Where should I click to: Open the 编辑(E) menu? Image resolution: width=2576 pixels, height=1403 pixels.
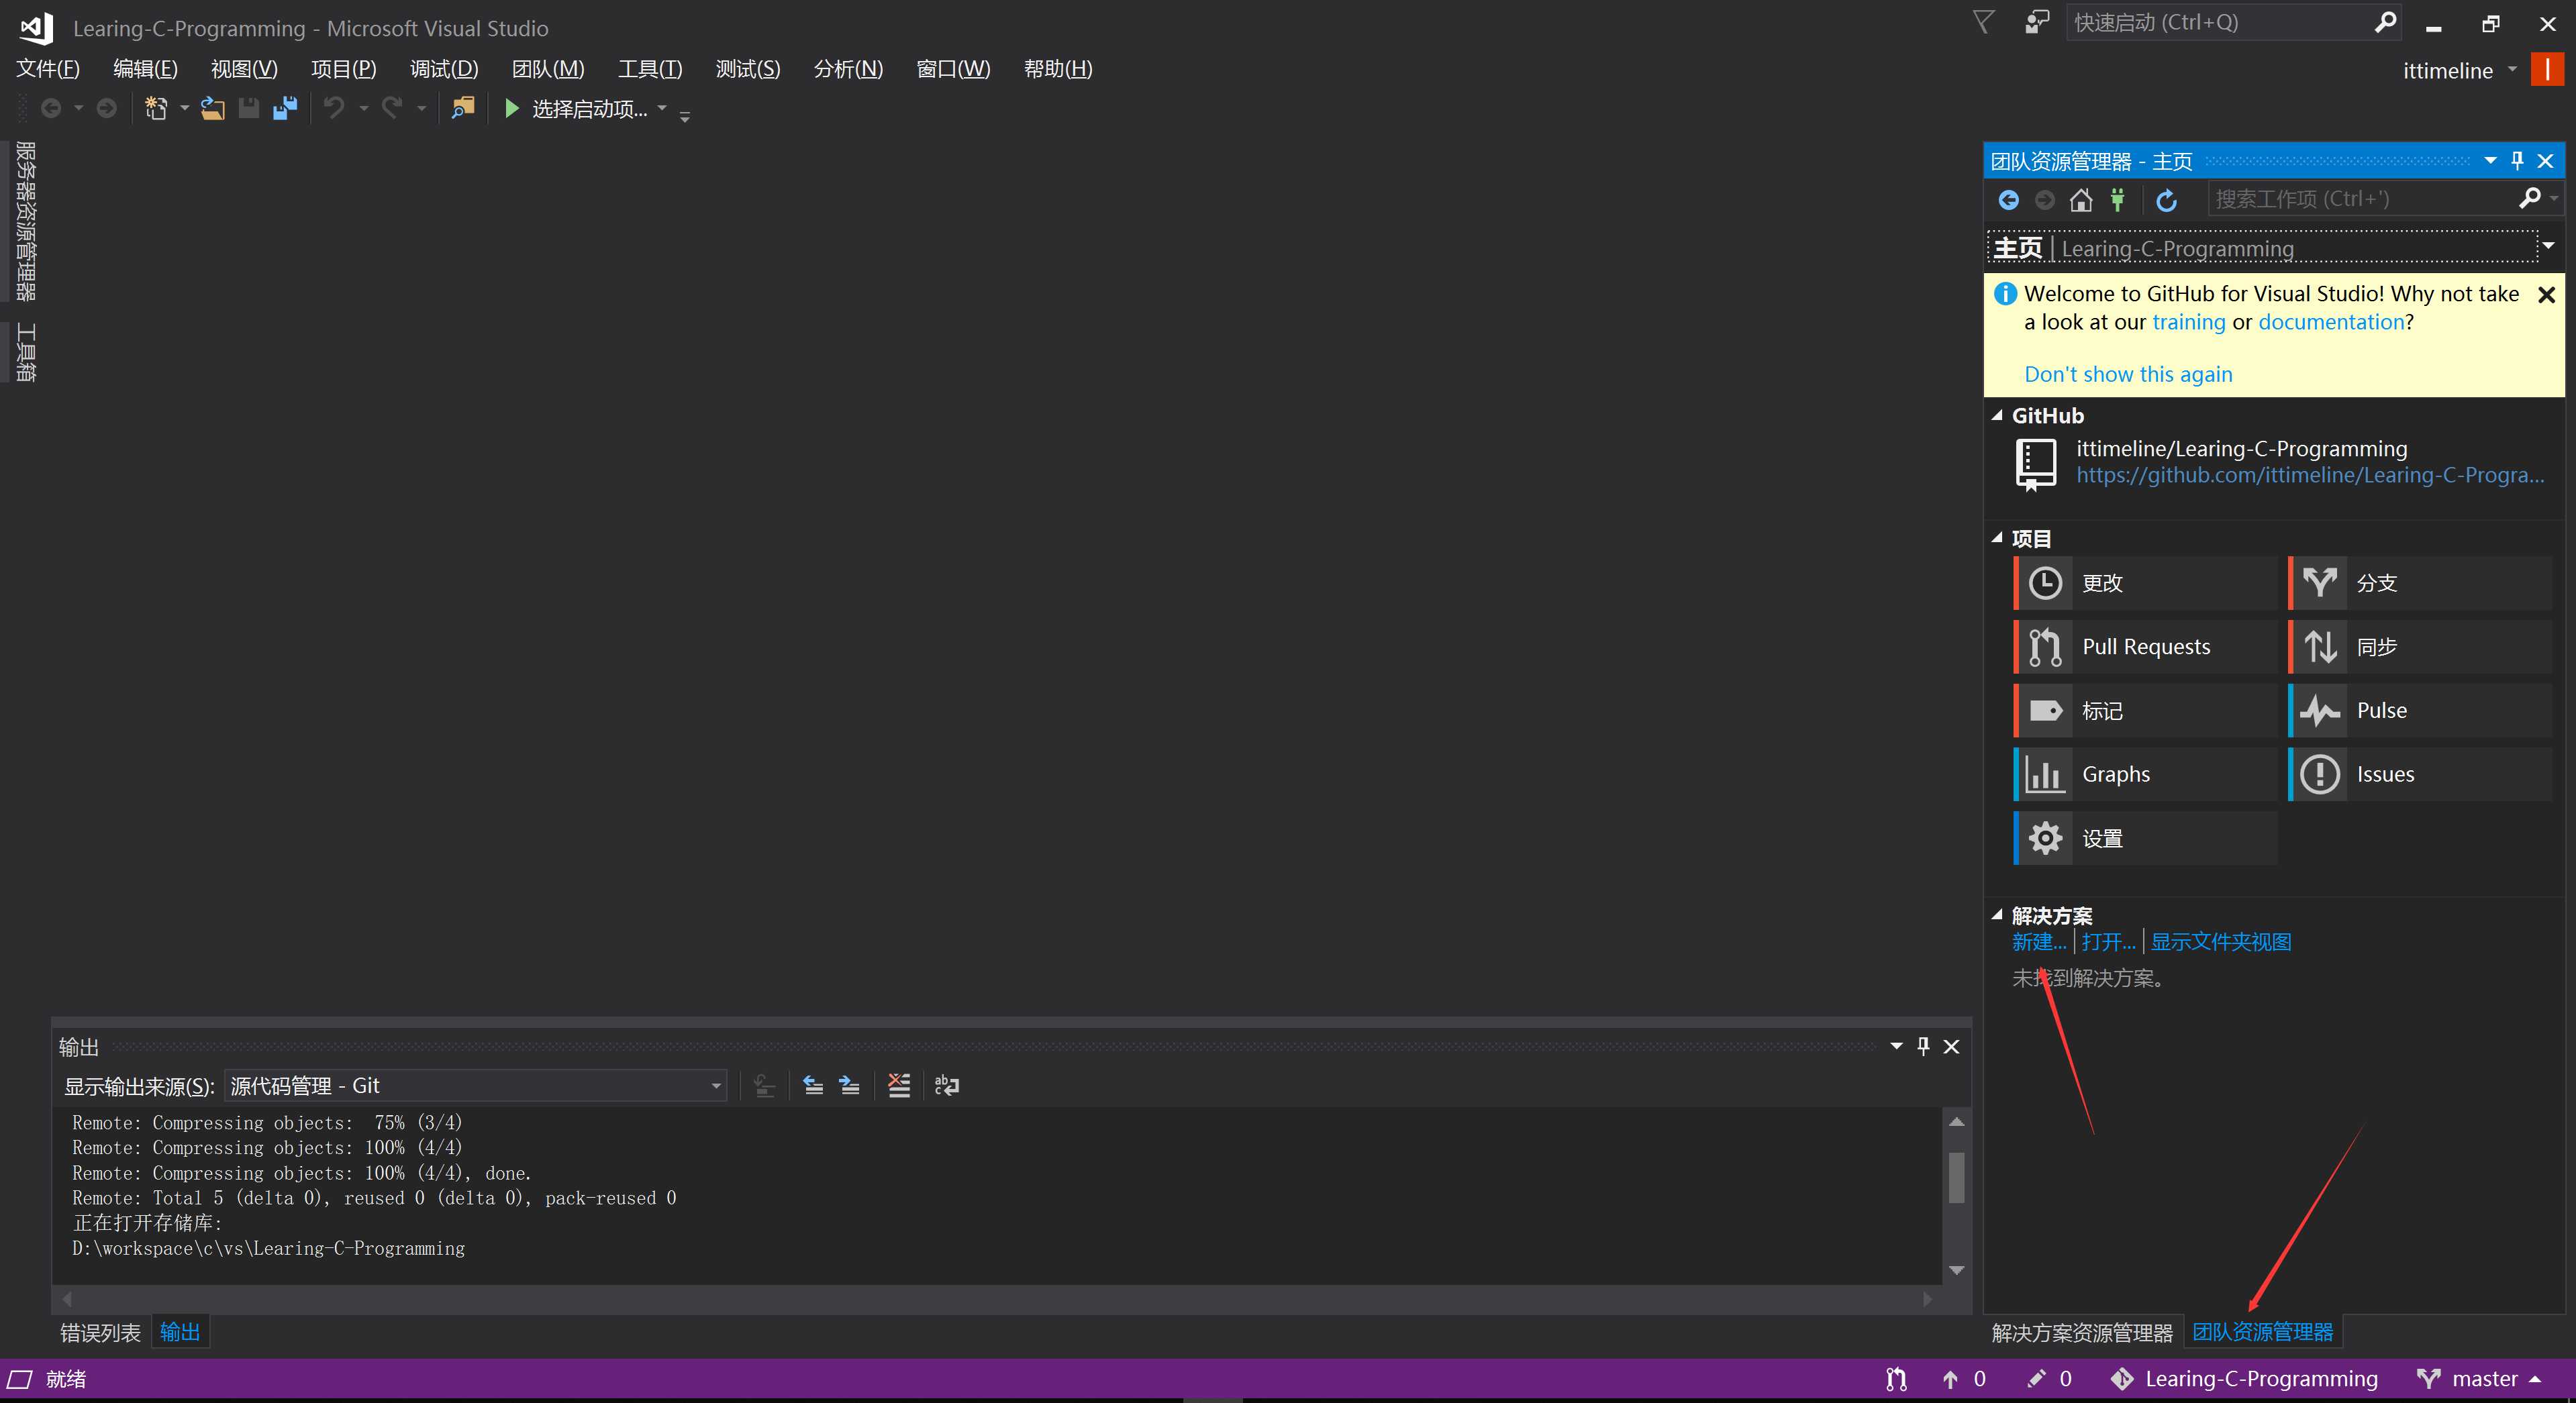pos(145,69)
